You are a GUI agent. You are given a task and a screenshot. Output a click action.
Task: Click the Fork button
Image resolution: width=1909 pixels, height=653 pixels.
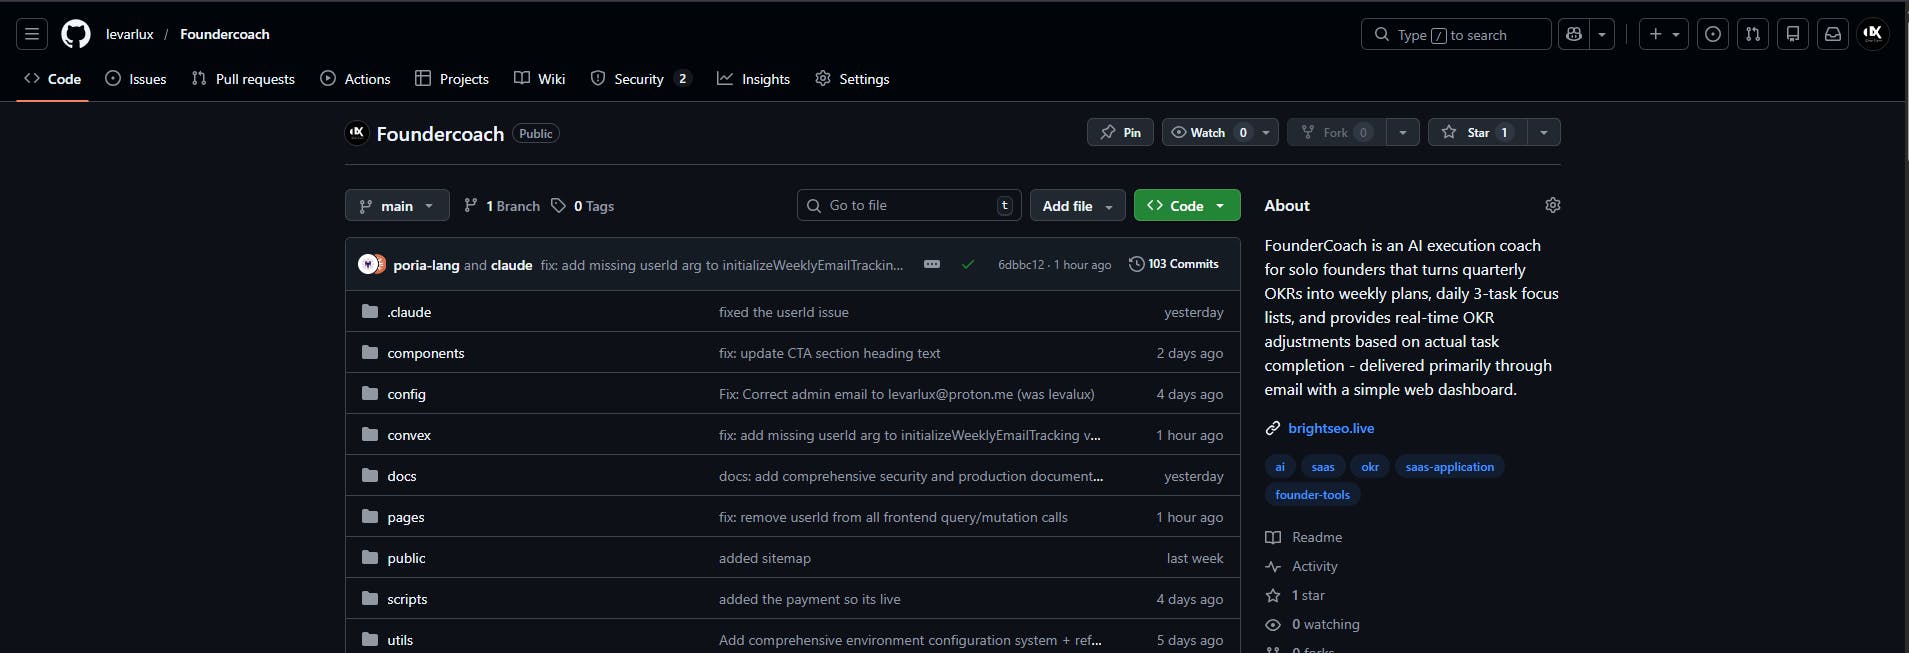(x=1335, y=132)
